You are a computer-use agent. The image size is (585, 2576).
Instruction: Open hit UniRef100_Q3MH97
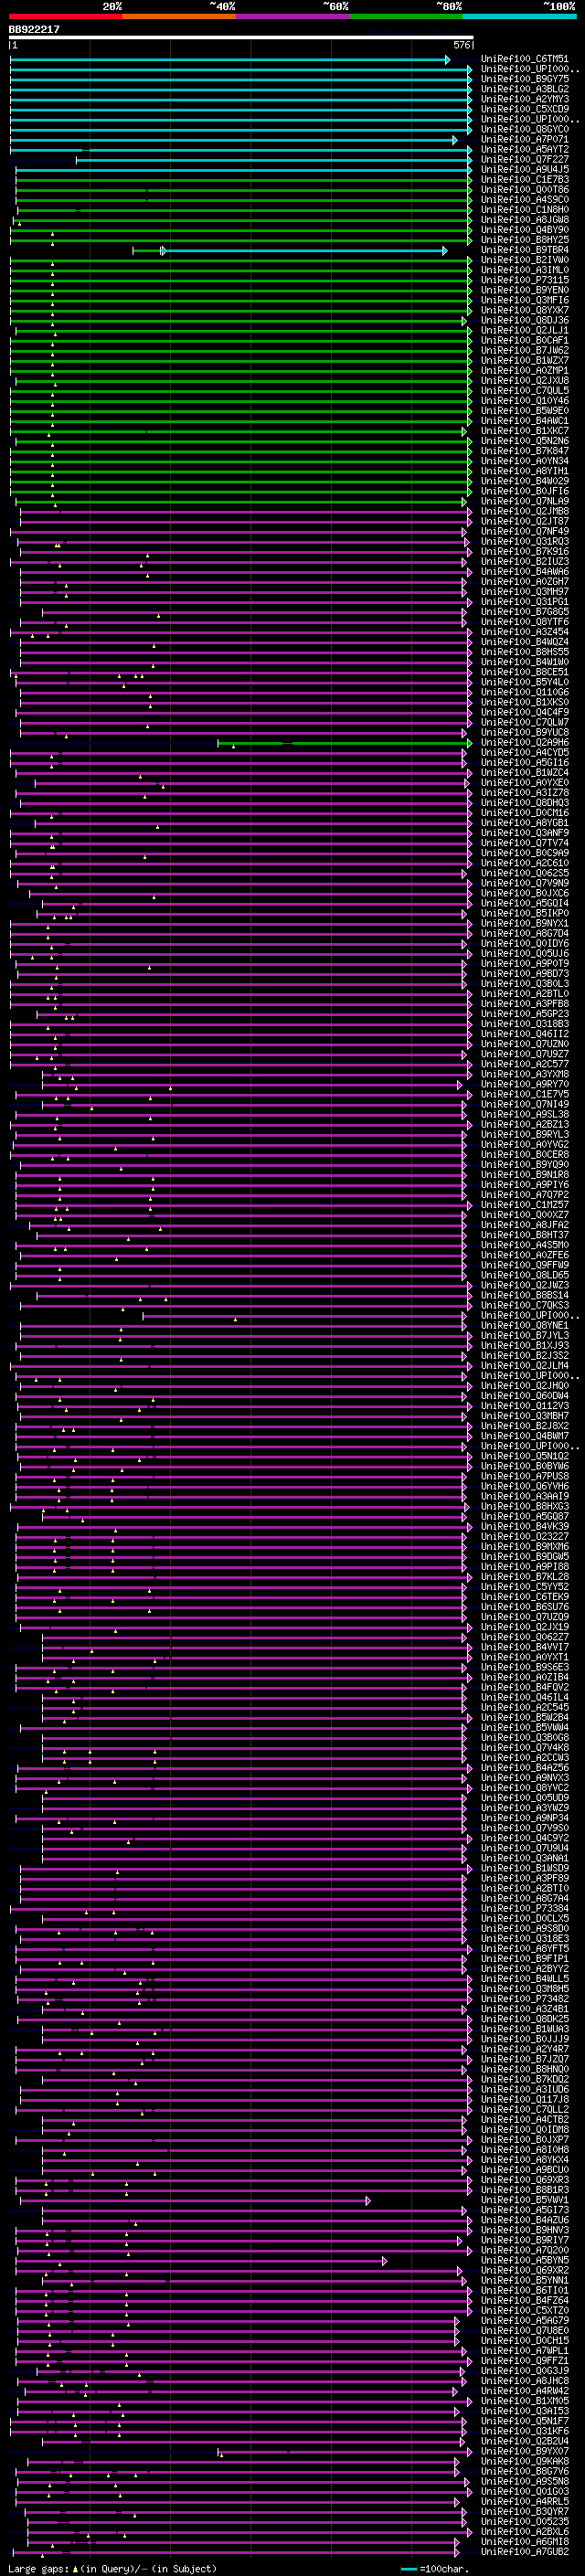525,591
